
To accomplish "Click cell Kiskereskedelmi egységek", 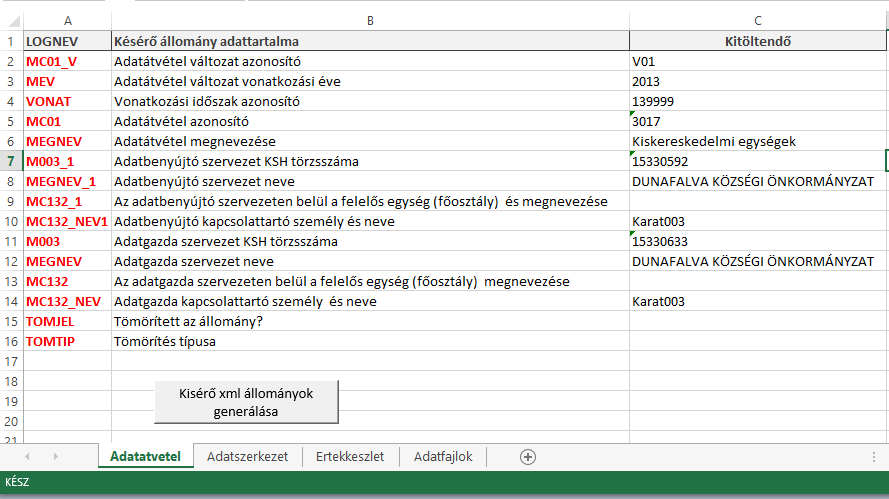I will 757,141.
